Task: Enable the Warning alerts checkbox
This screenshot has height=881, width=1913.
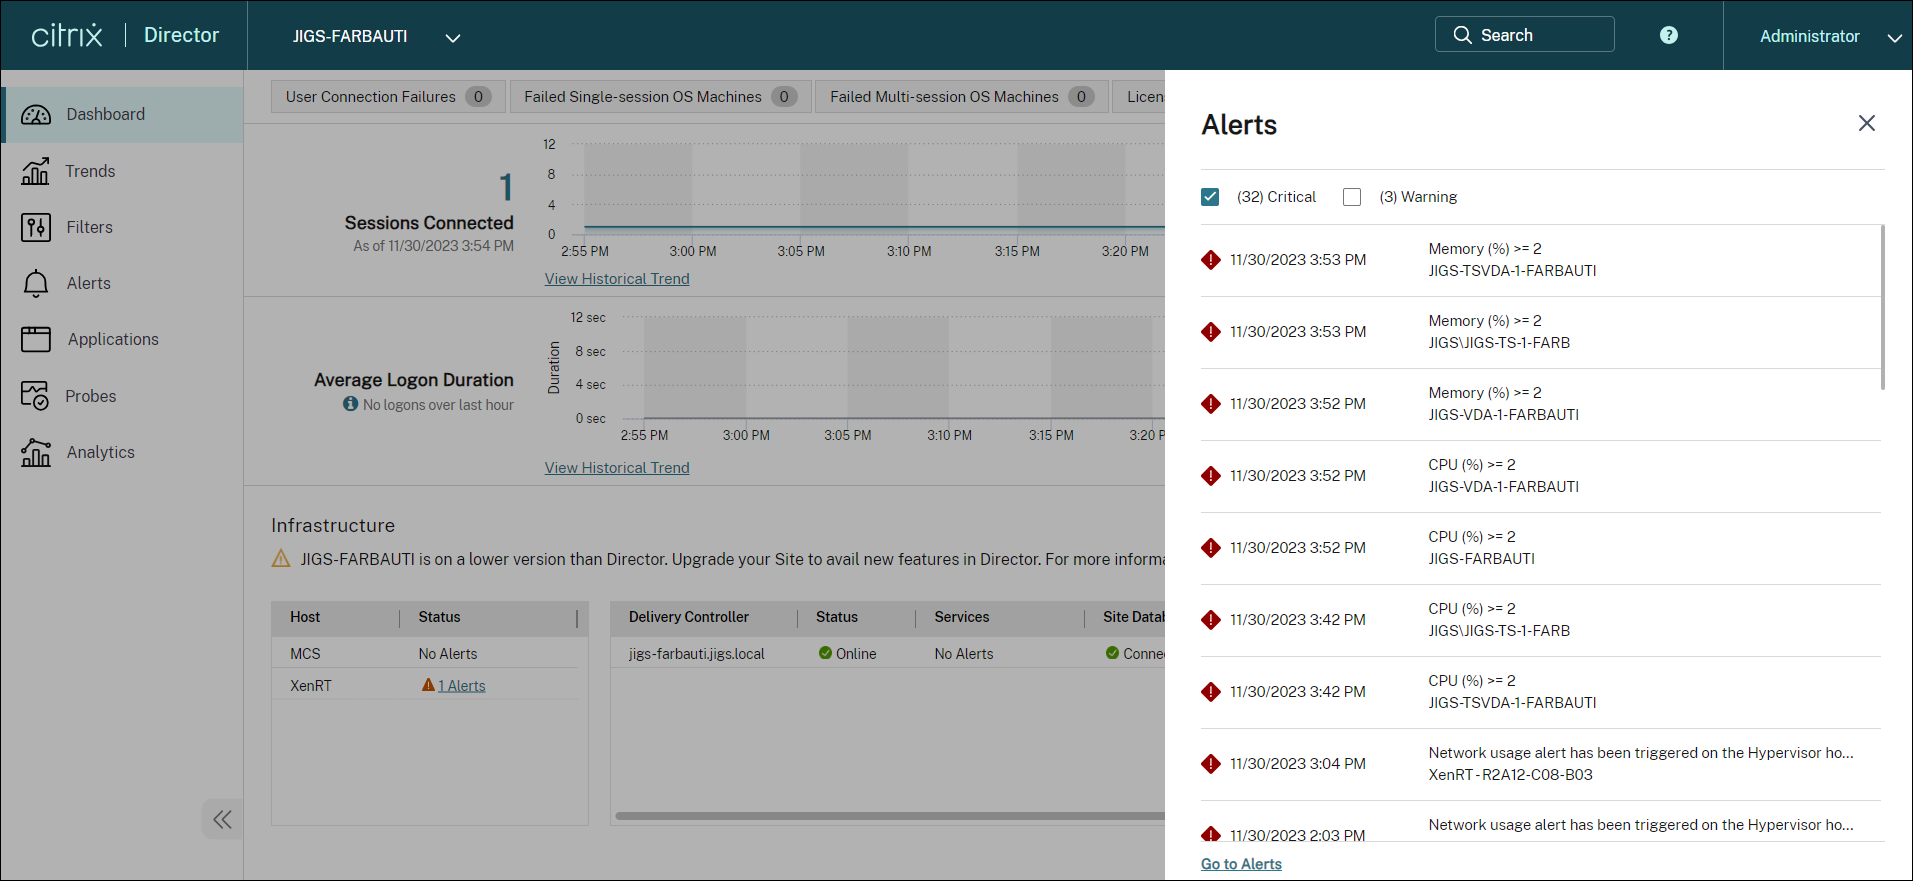Action: (x=1352, y=197)
